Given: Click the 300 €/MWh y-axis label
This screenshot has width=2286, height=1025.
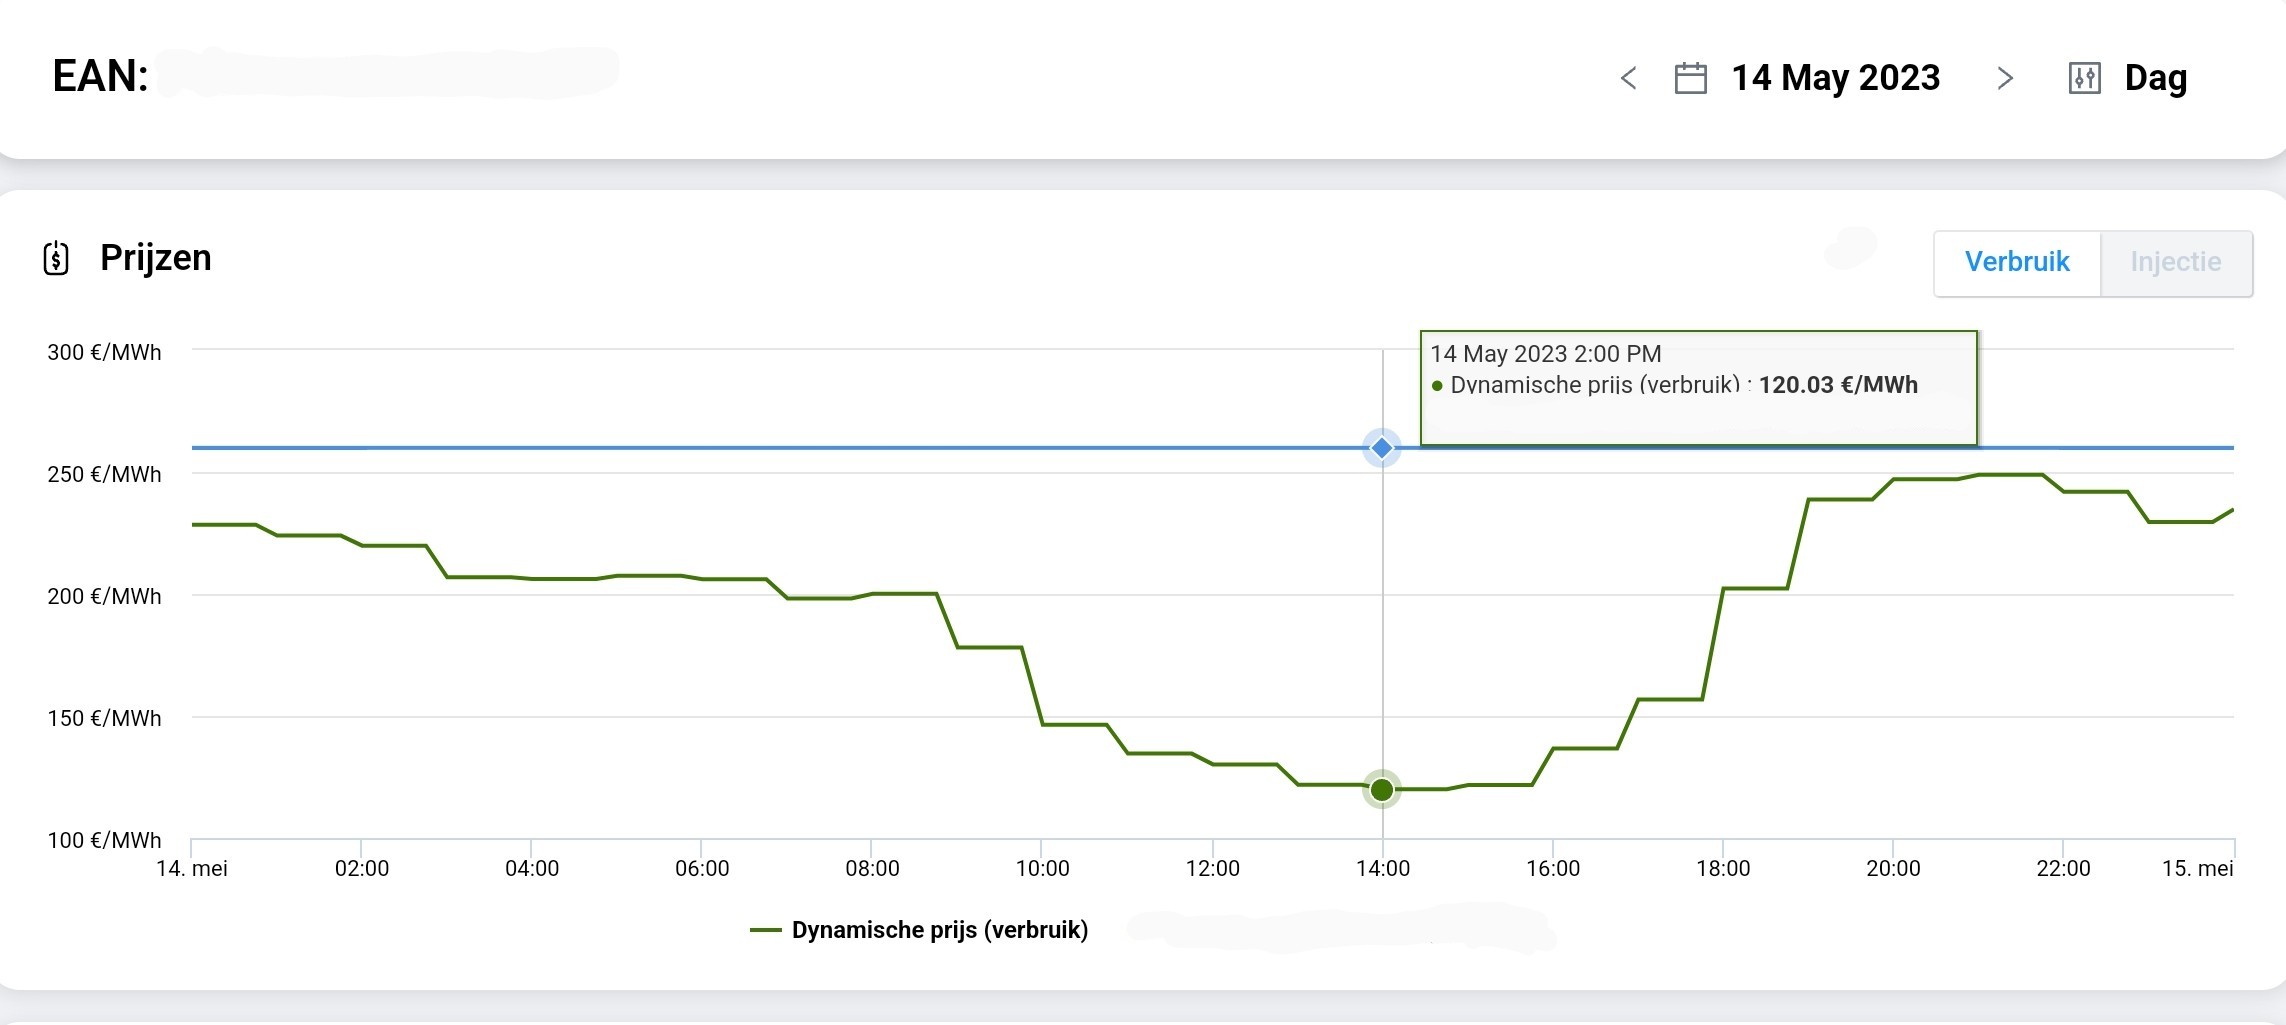Looking at the screenshot, I should [104, 352].
